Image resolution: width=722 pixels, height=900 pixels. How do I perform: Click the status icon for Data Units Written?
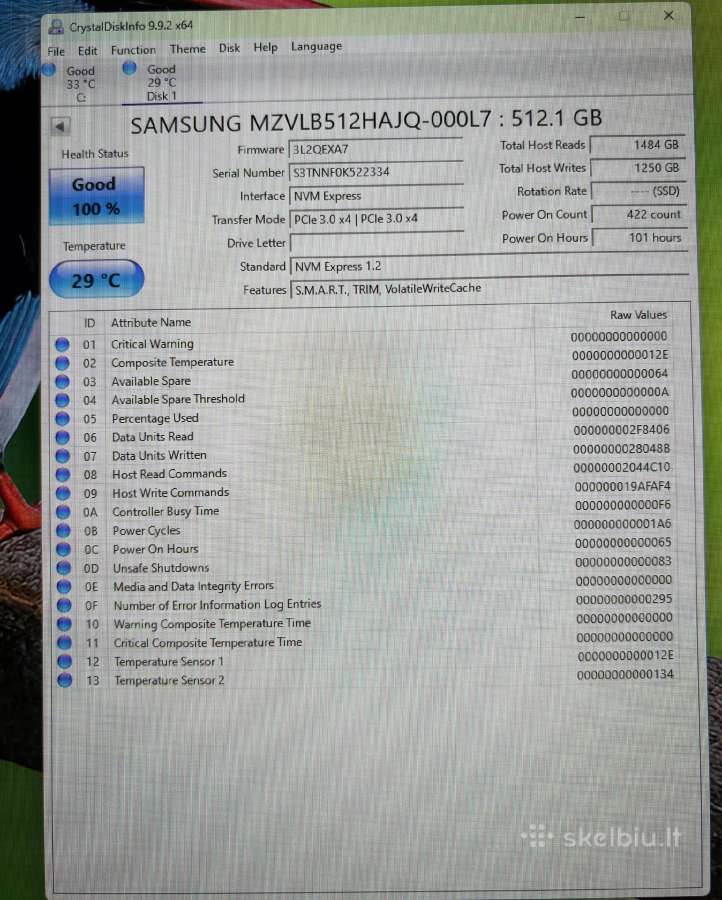[x=63, y=456]
